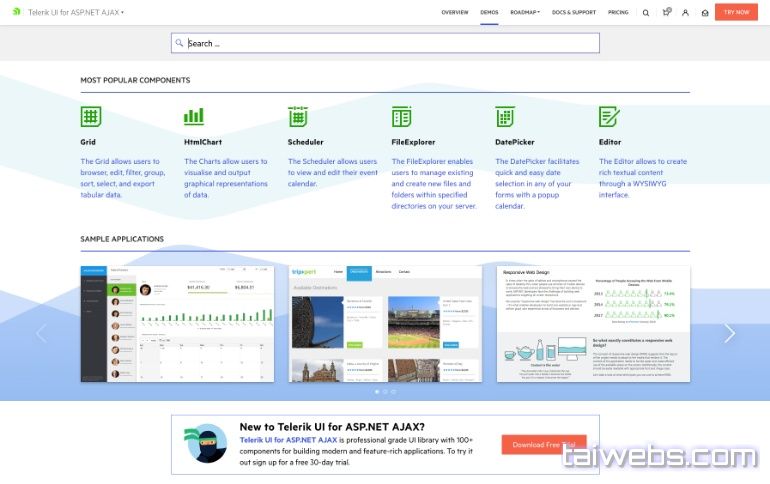Expand the Roadmap menu dropdown
Screen dimensions: 770x484
pyautogui.click(x=525, y=12)
